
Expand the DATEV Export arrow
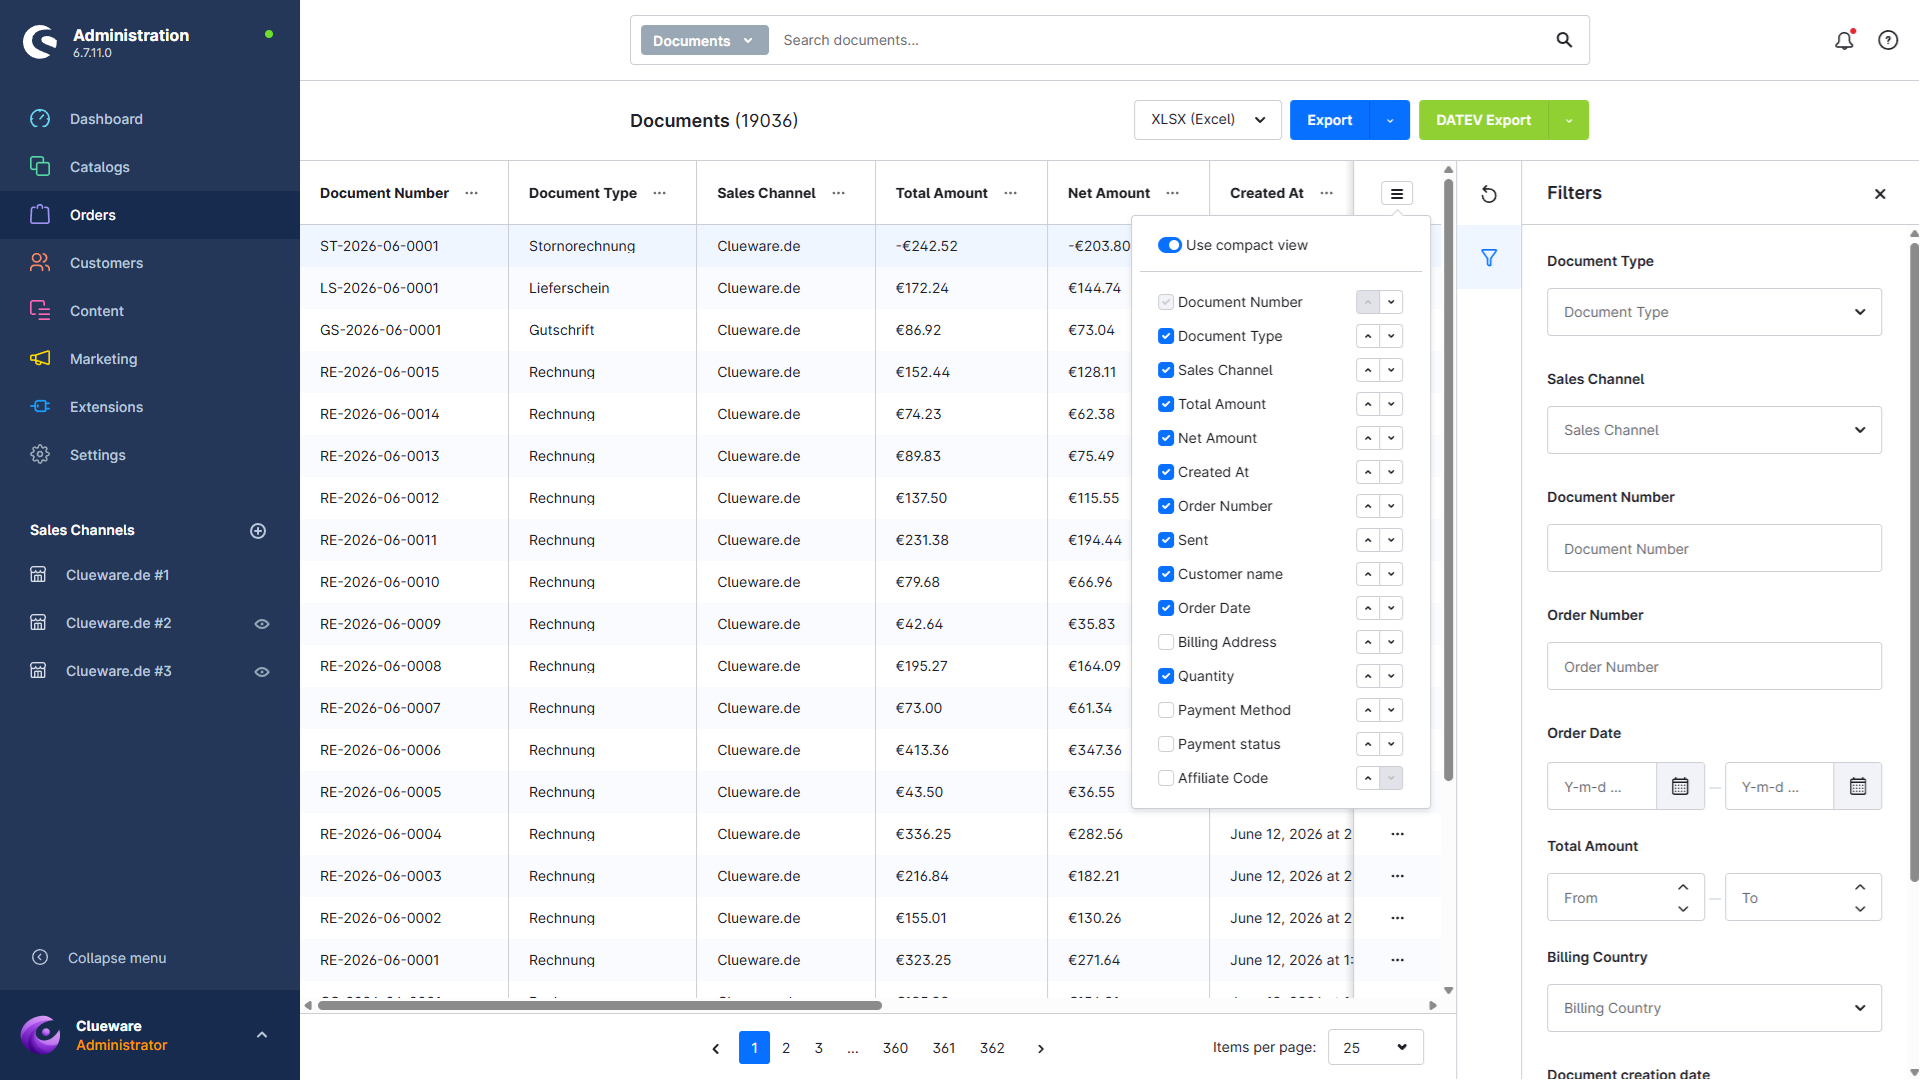tap(1569, 120)
